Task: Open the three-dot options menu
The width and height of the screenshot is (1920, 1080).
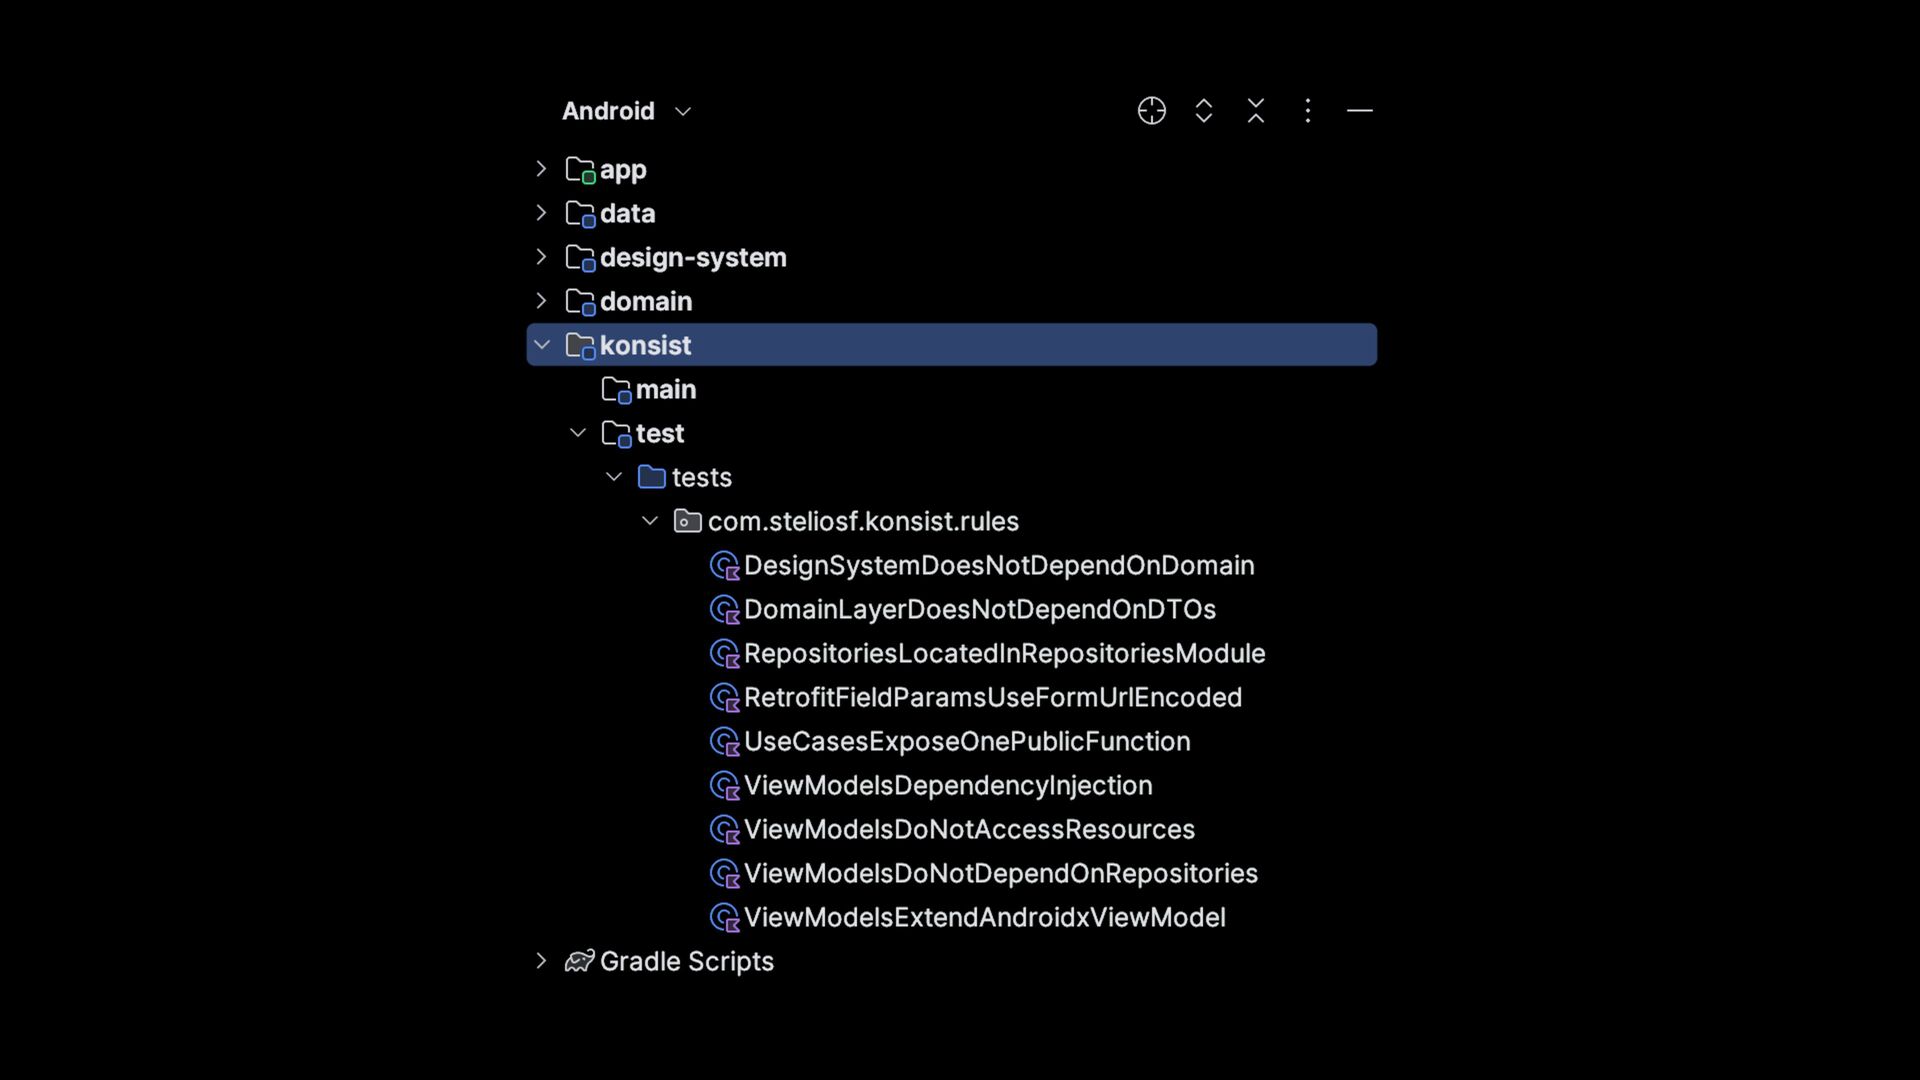Action: [1308, 111]
